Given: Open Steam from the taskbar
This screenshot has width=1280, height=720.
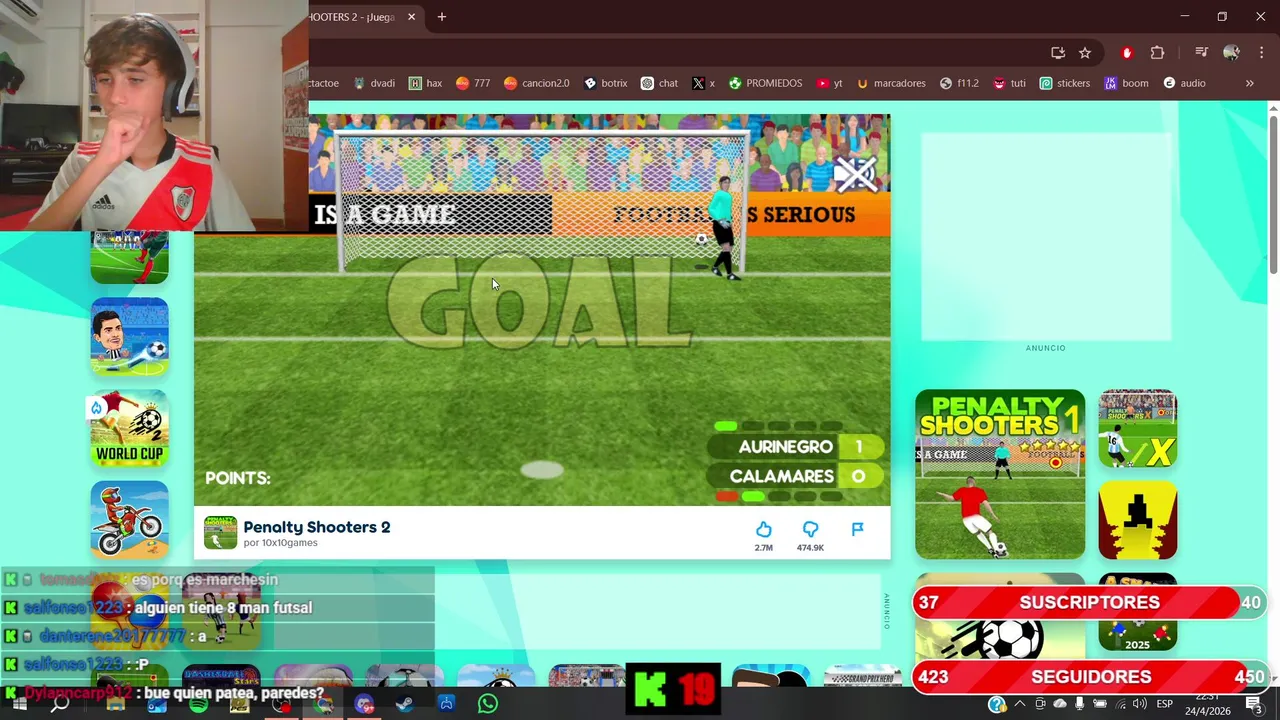Looking at the screenshot, I should tap(404, 704).
